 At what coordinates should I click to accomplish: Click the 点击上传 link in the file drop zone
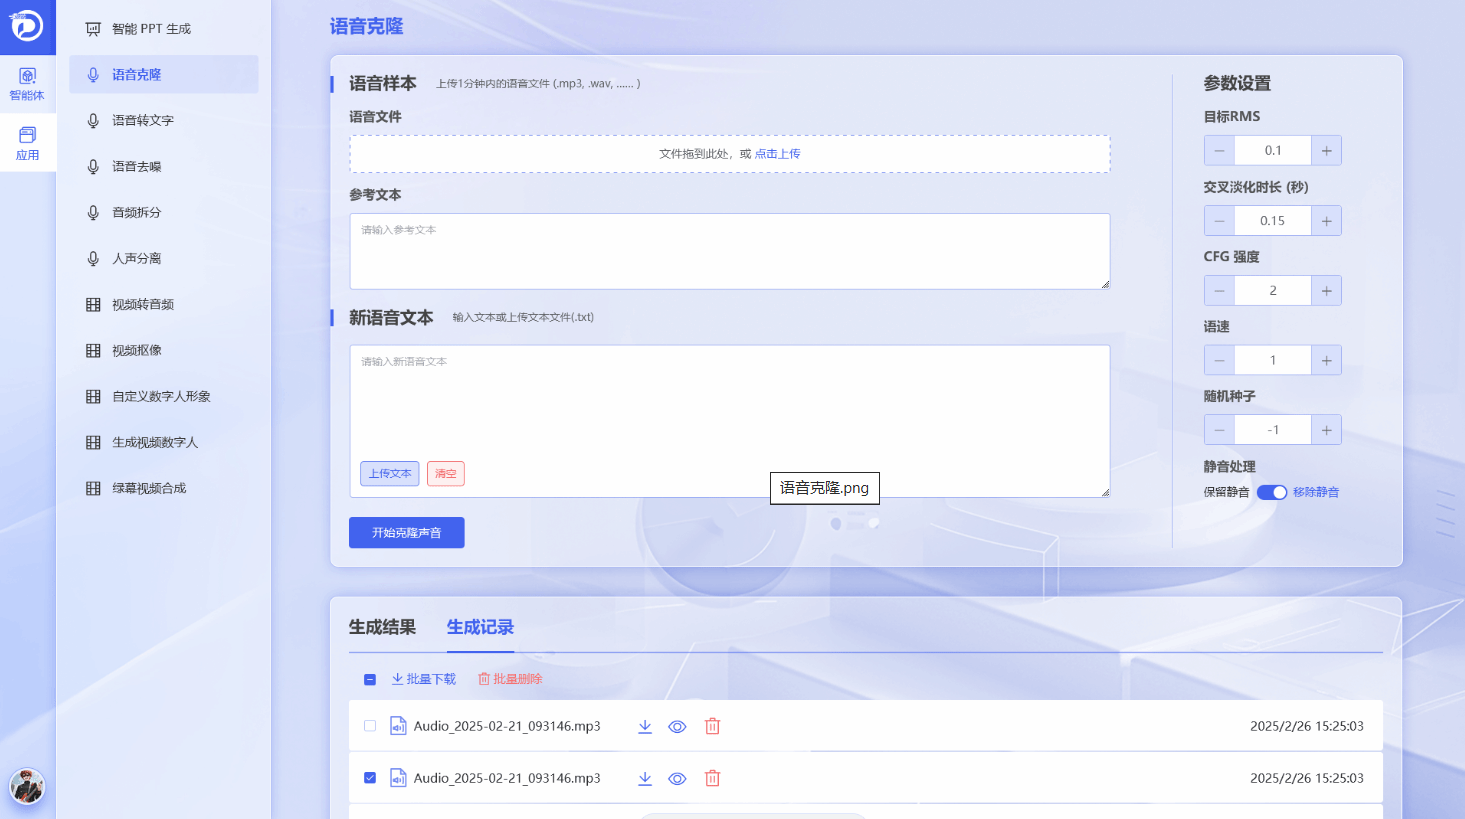click(x=777, y=154)
